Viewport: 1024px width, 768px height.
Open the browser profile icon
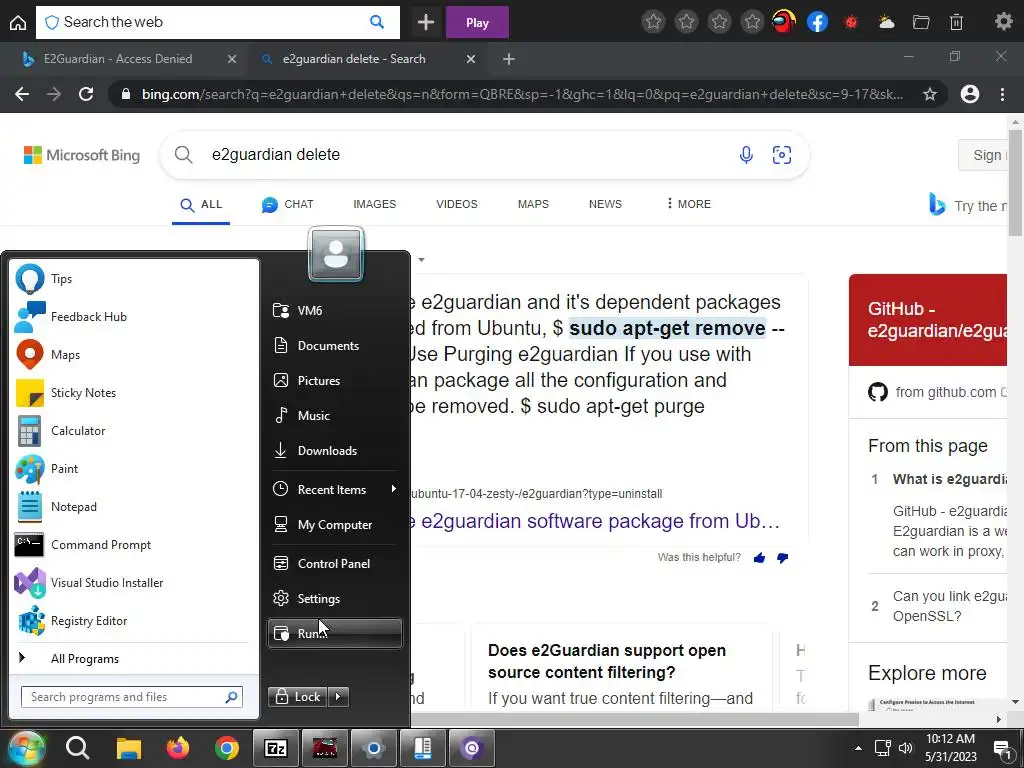click(970, 94)
